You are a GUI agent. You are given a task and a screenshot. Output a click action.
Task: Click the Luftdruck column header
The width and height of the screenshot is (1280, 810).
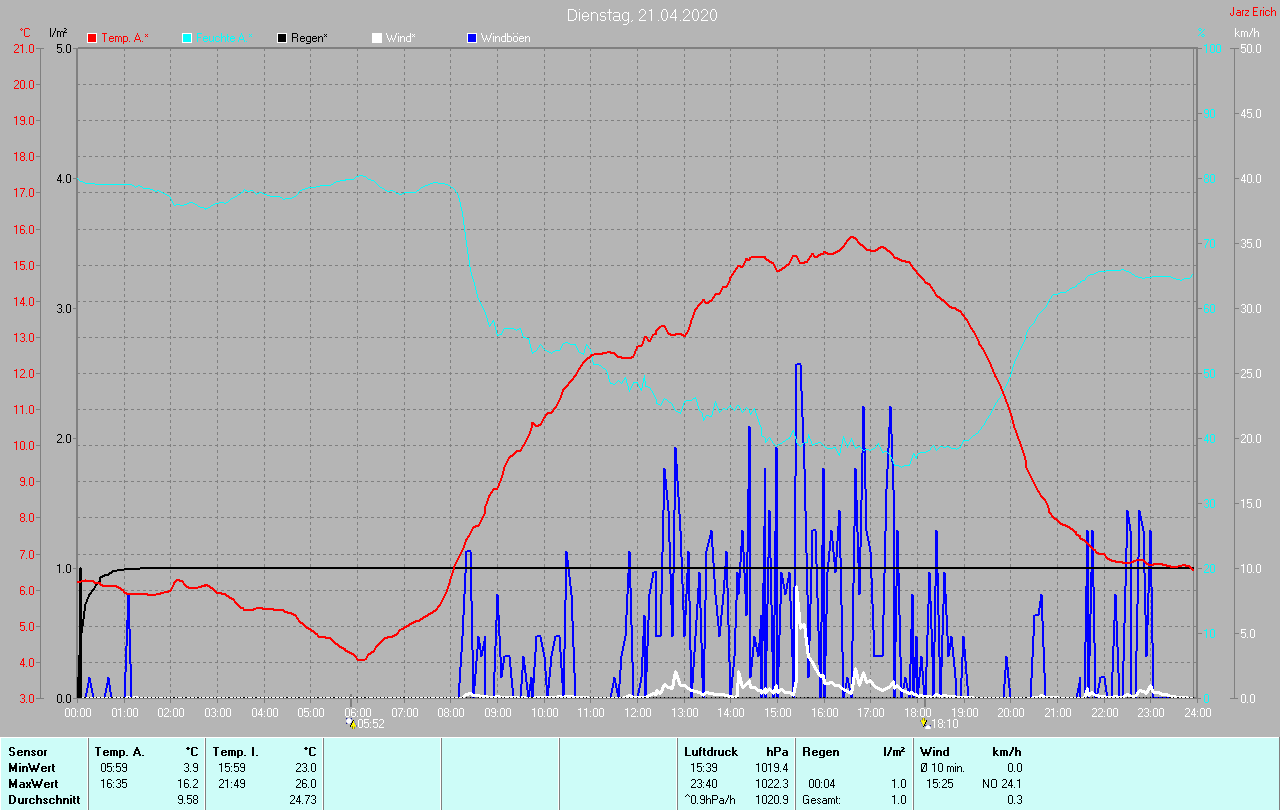tap(710, 751)
